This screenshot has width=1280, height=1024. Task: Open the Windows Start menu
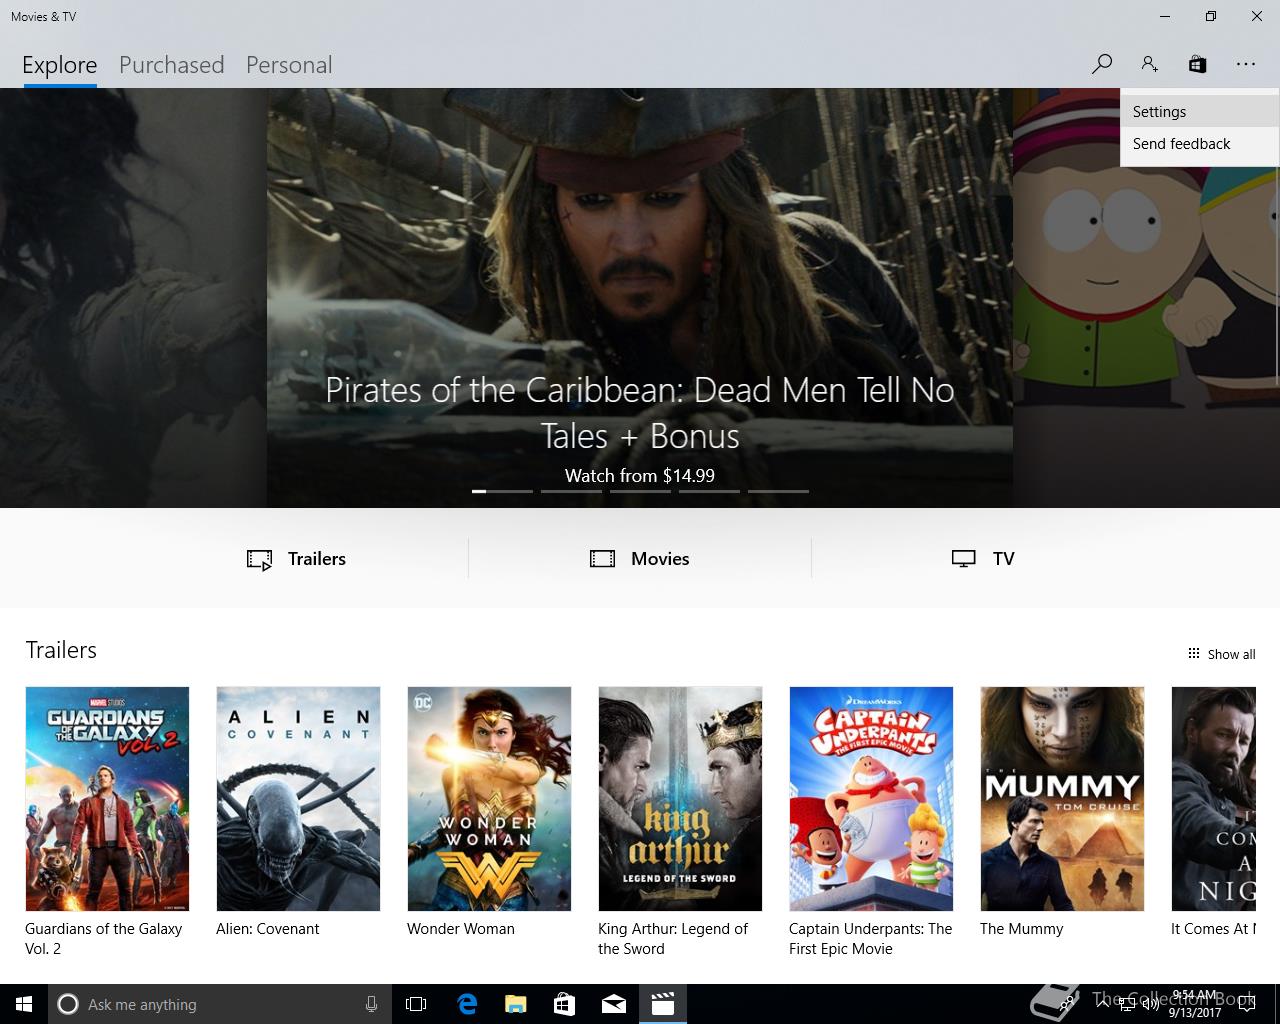point(24,1004)
